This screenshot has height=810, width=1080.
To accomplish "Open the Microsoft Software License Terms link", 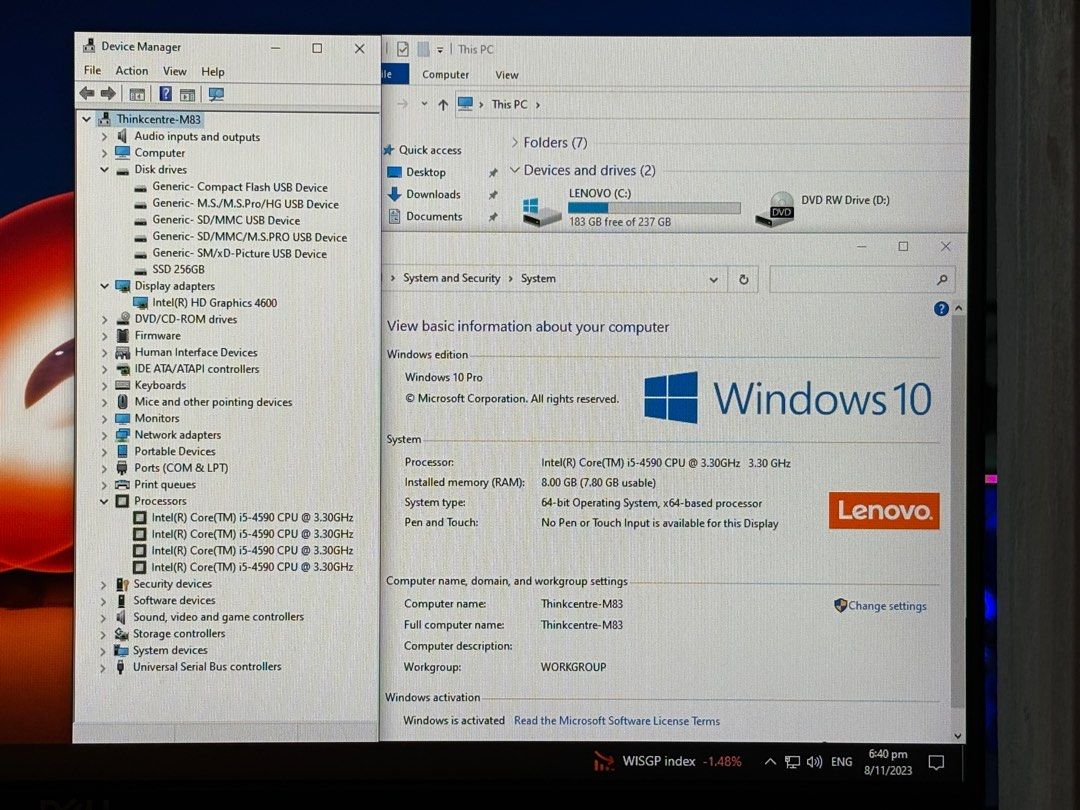I will tap(617, 720).
